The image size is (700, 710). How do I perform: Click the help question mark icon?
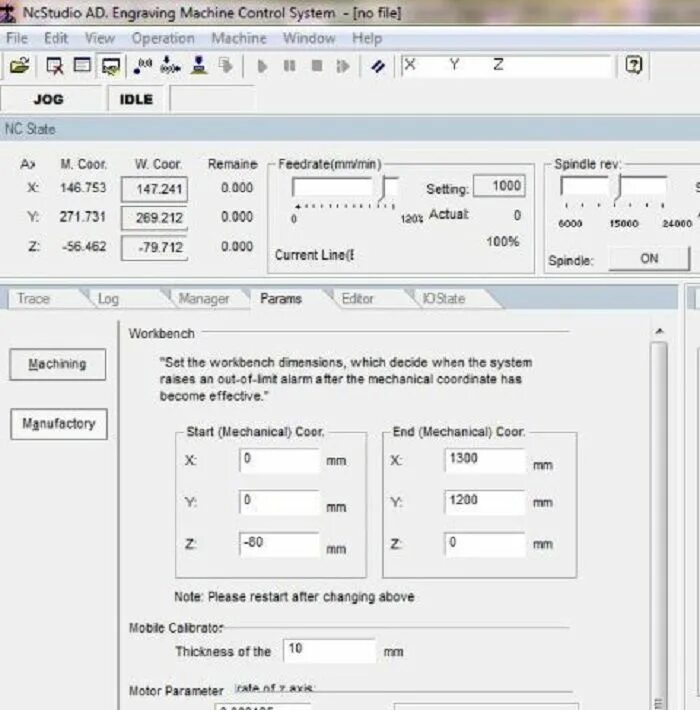point(633,65)
